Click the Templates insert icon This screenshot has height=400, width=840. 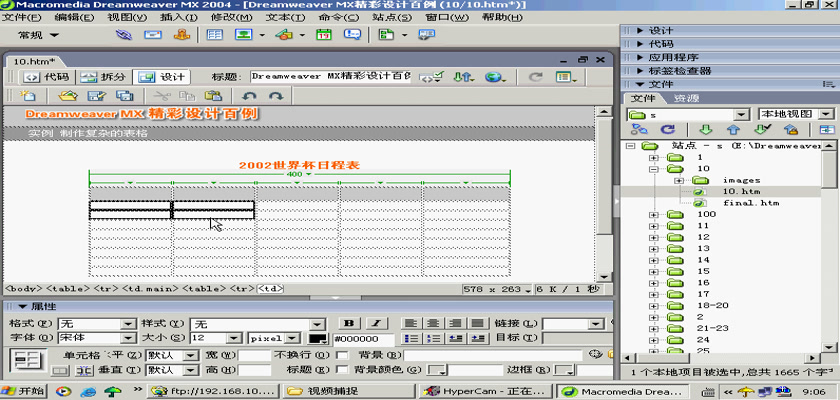click(x=386, y=35)
